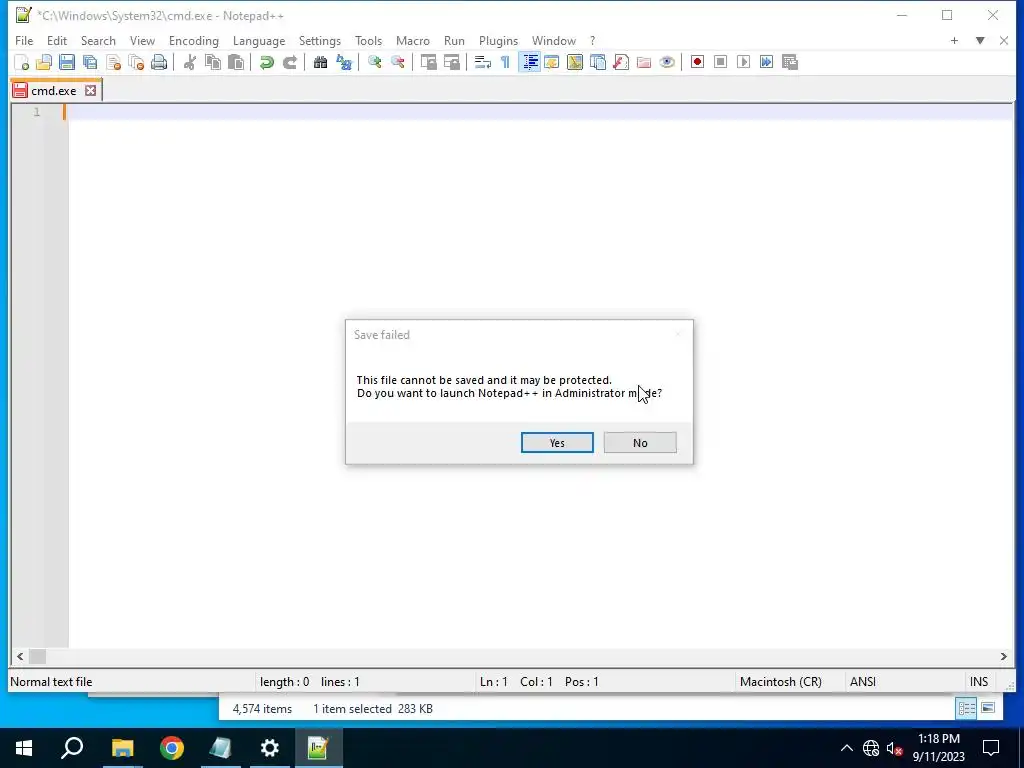Click 'Macintosh (CR)' in status bar
Image resolution: width=1024 pixels, height=768 pixels.
780,682
